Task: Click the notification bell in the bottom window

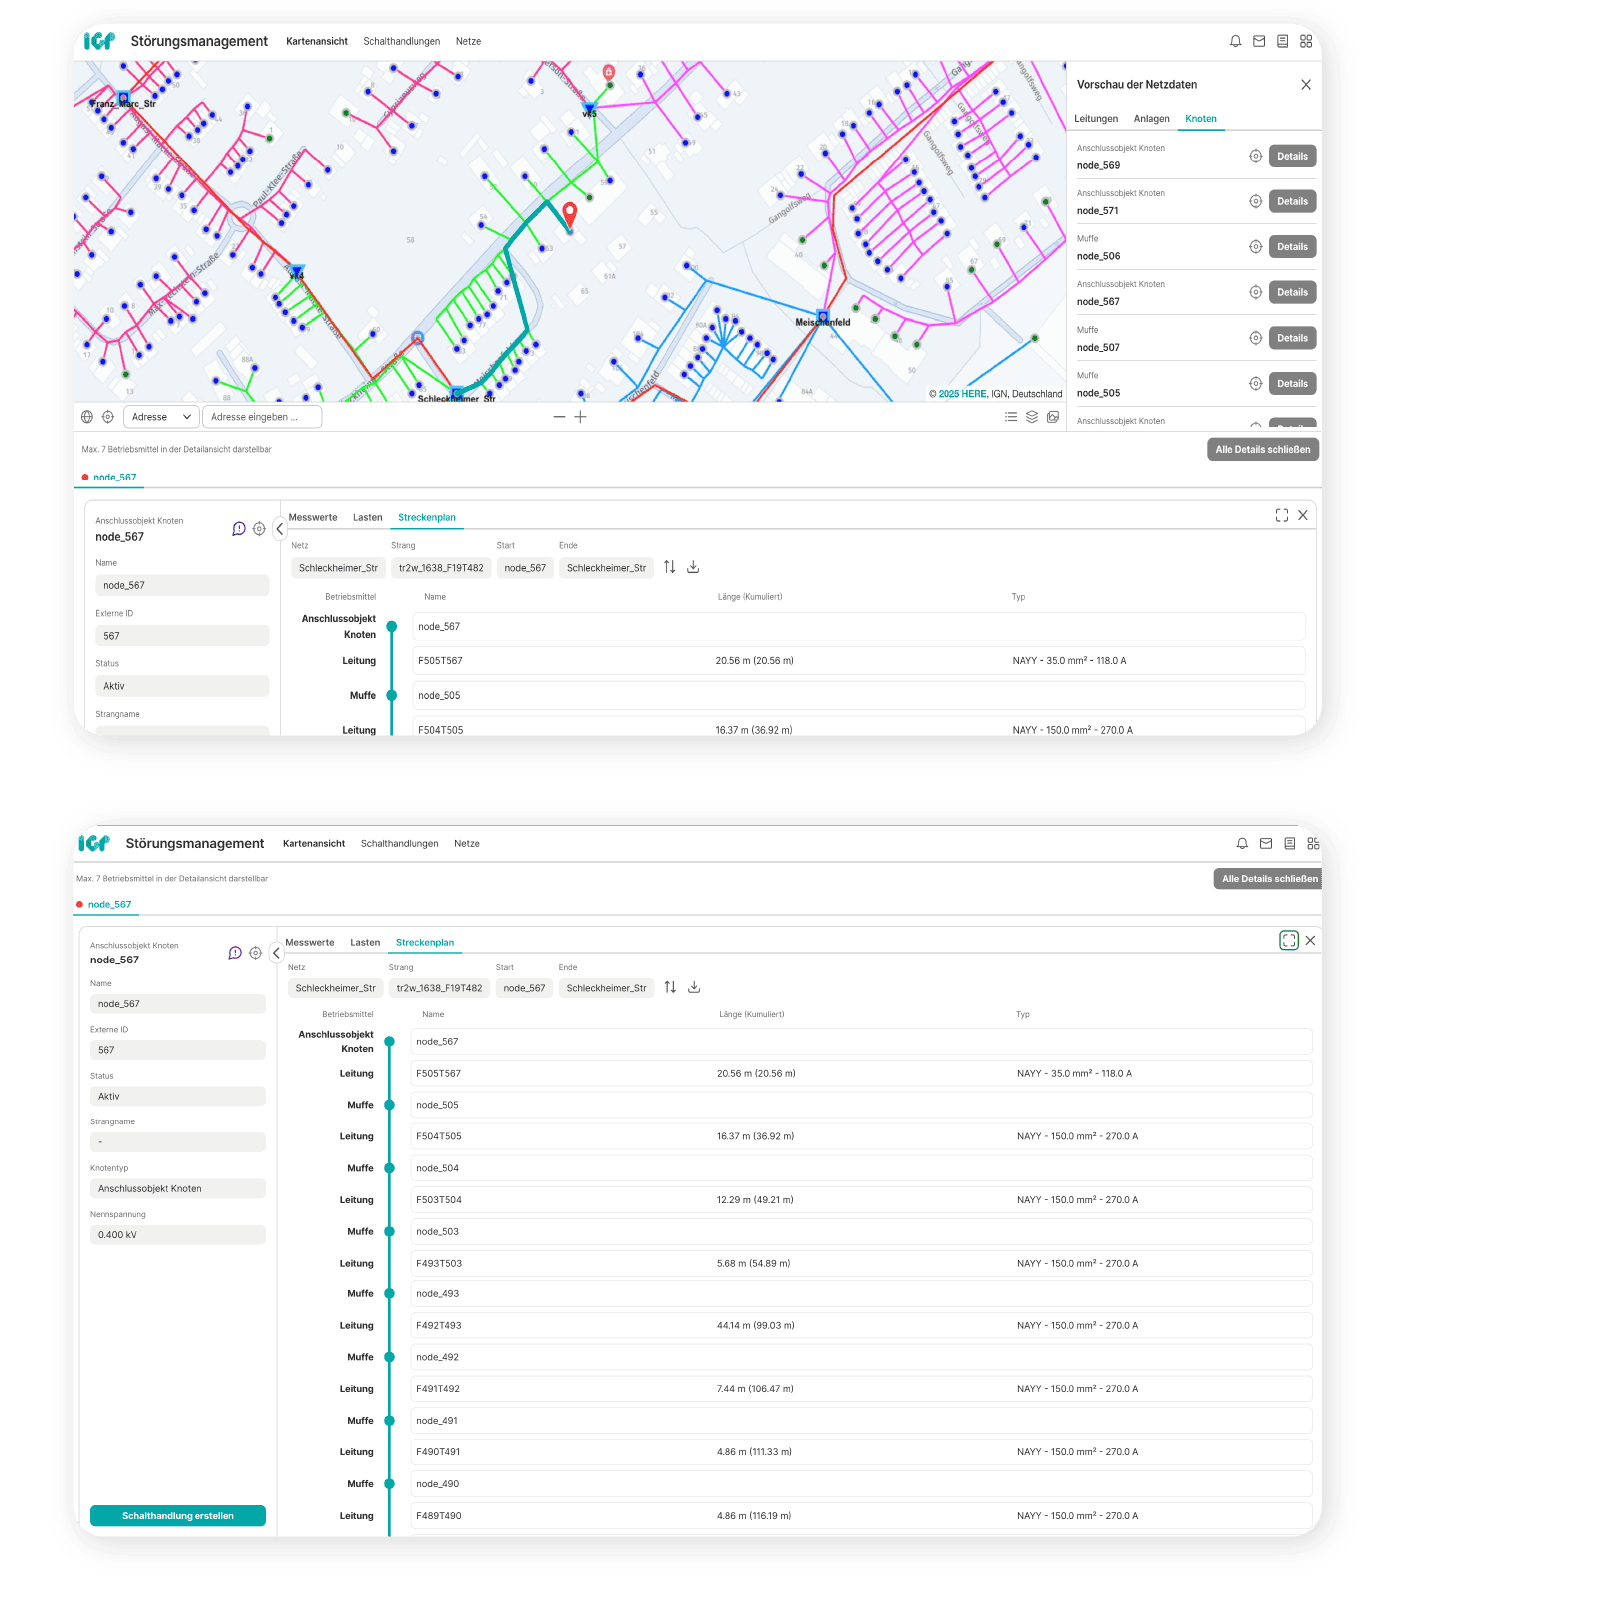Action: pyautogui.click(x=1242, y=843)
